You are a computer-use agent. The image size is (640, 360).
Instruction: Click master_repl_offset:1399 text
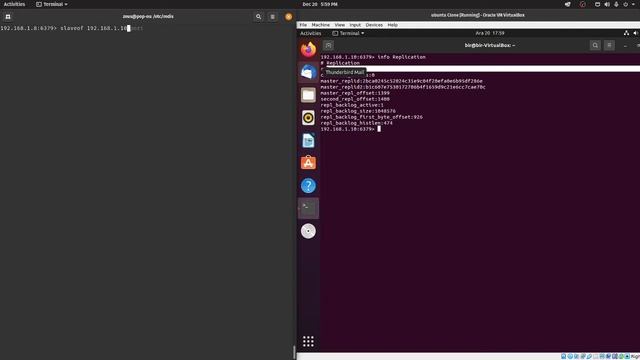click(355, 93)
